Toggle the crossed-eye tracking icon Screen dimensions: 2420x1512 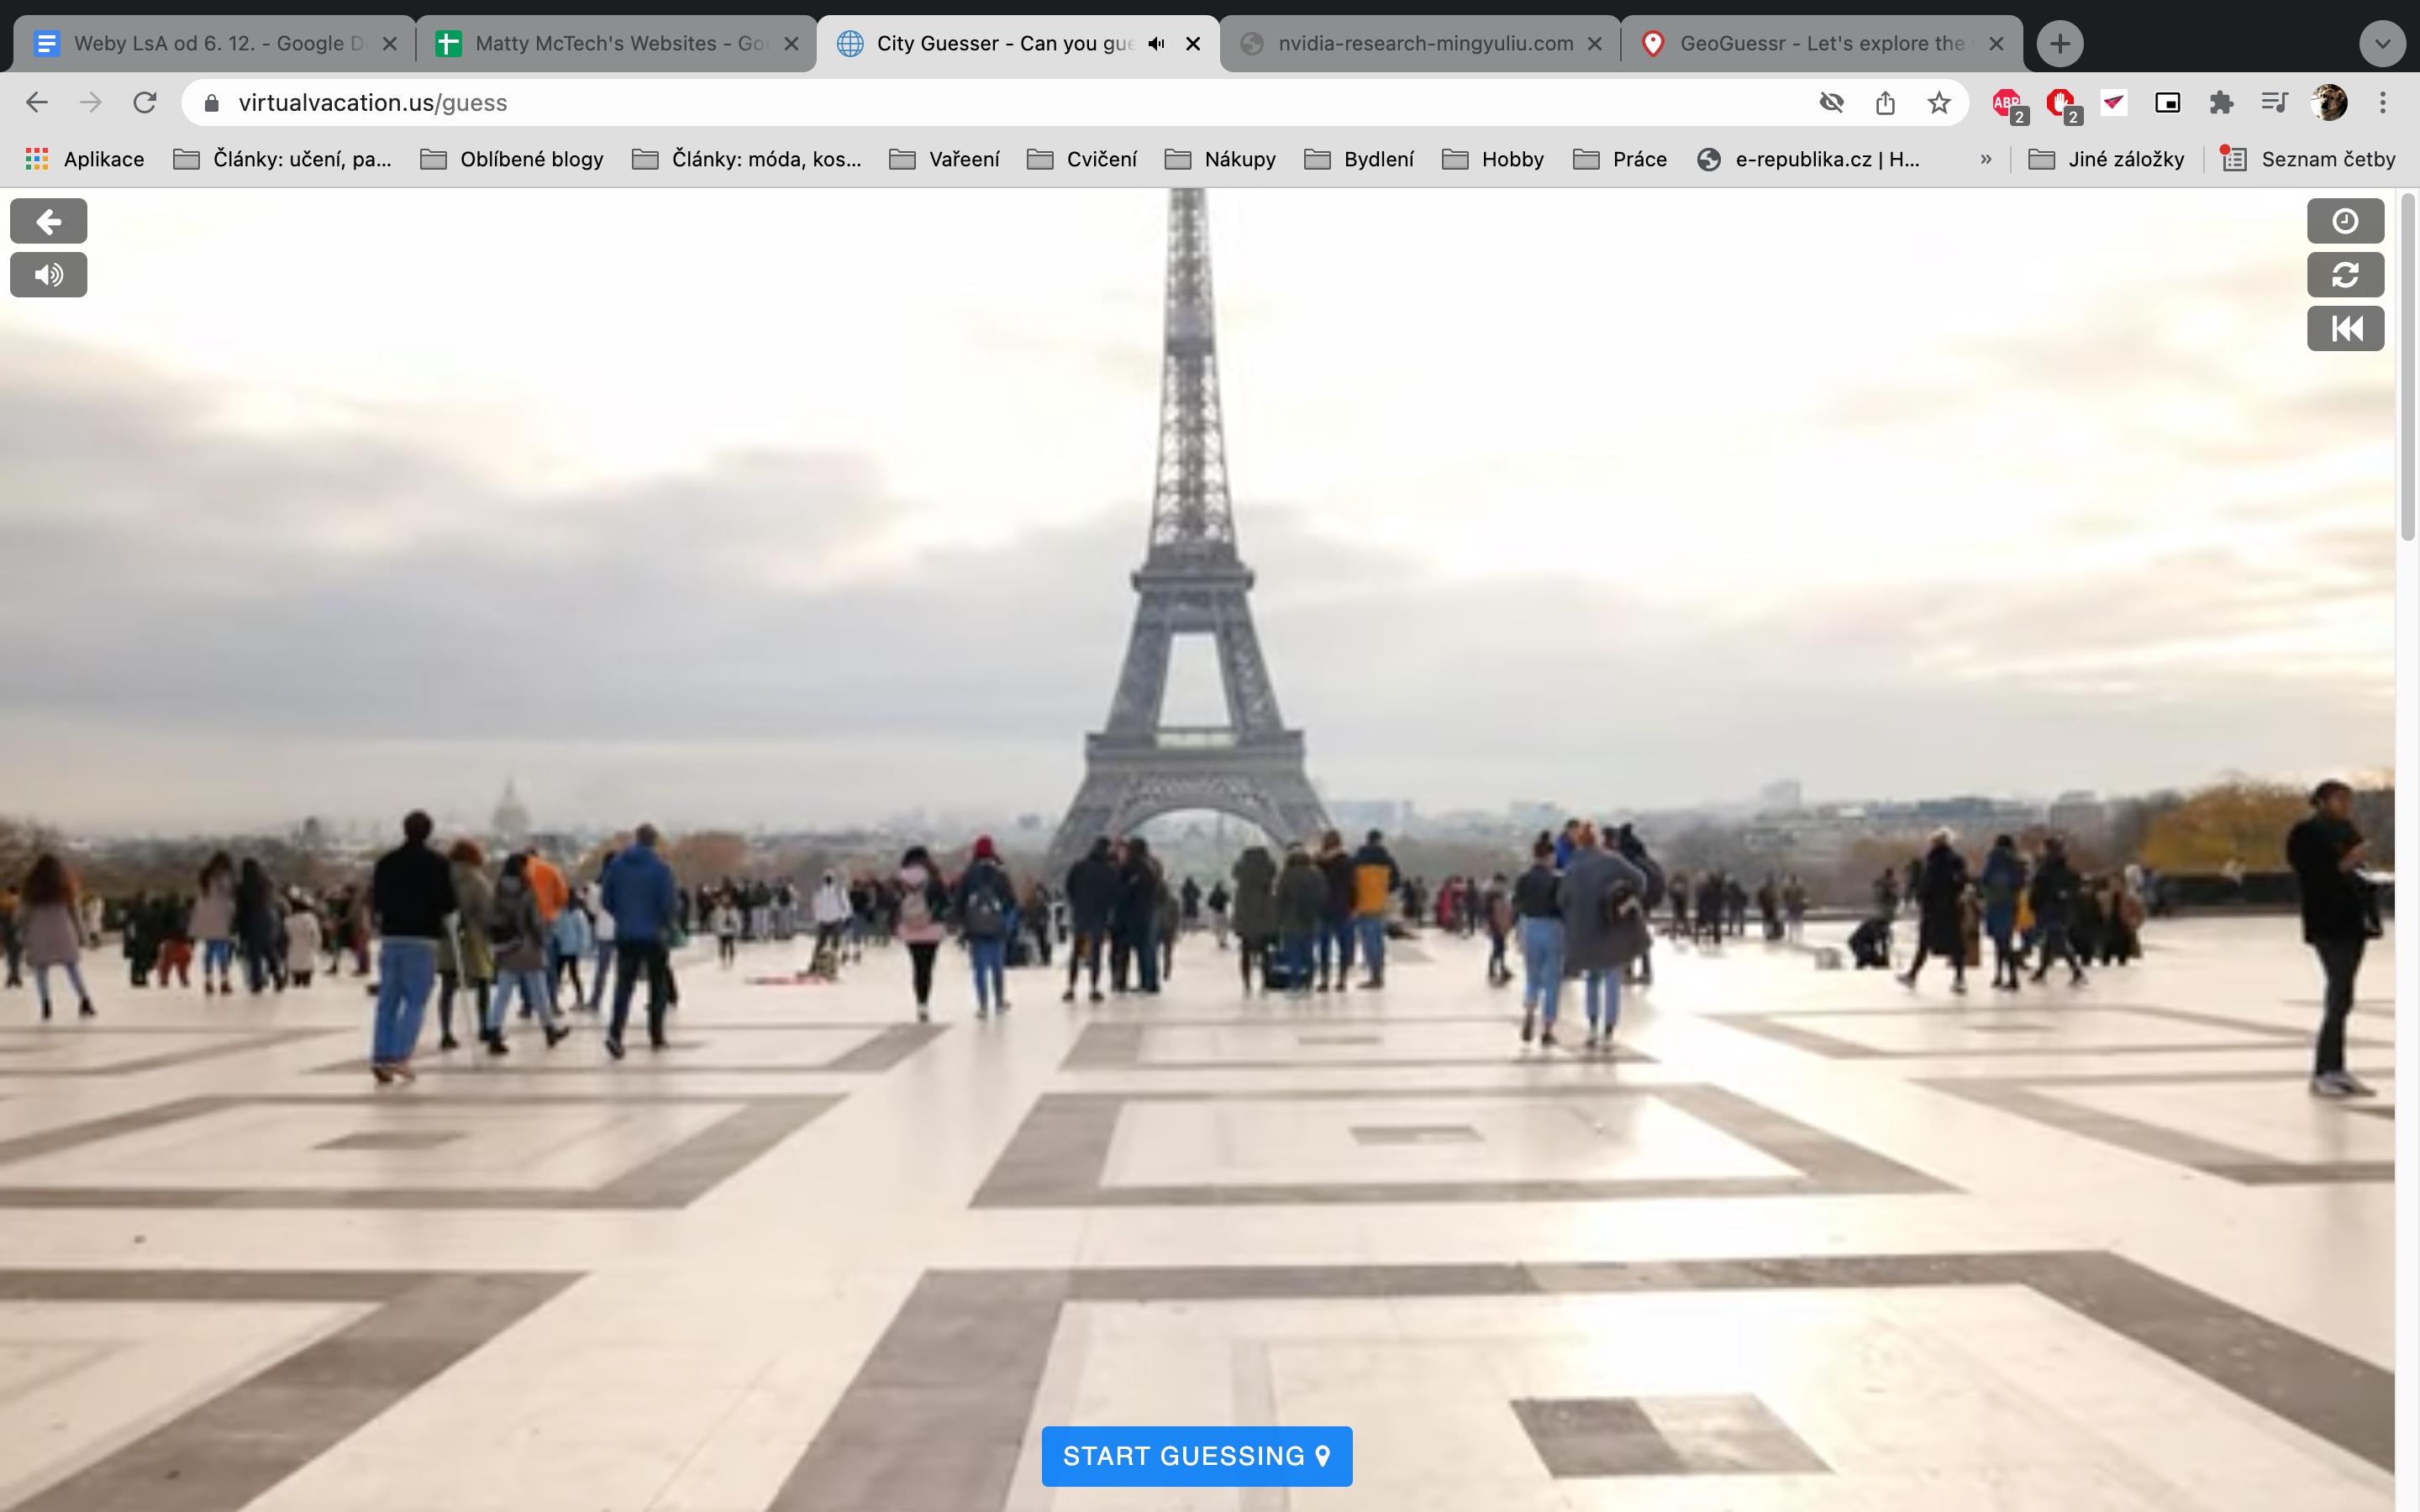coord(1831,103)
